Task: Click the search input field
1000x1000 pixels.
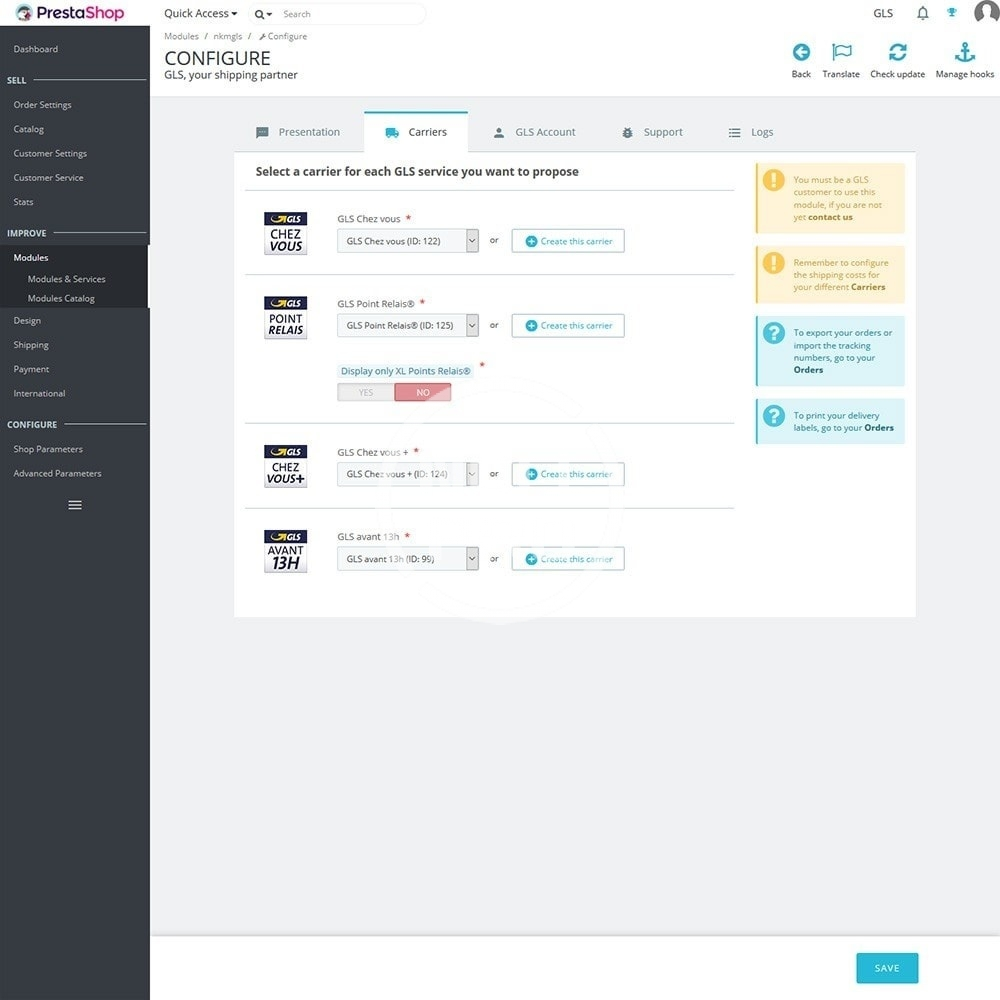Action: 350,14
